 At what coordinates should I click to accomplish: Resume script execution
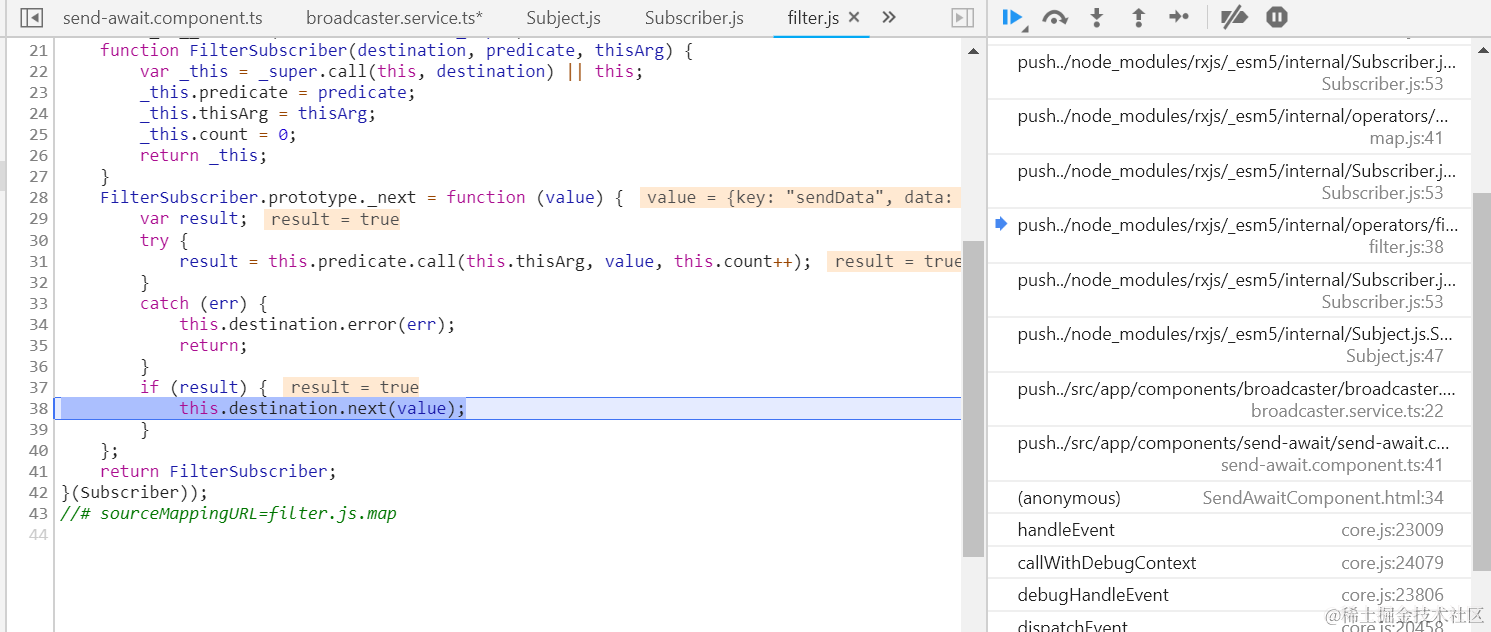(x=1013, y=17)
